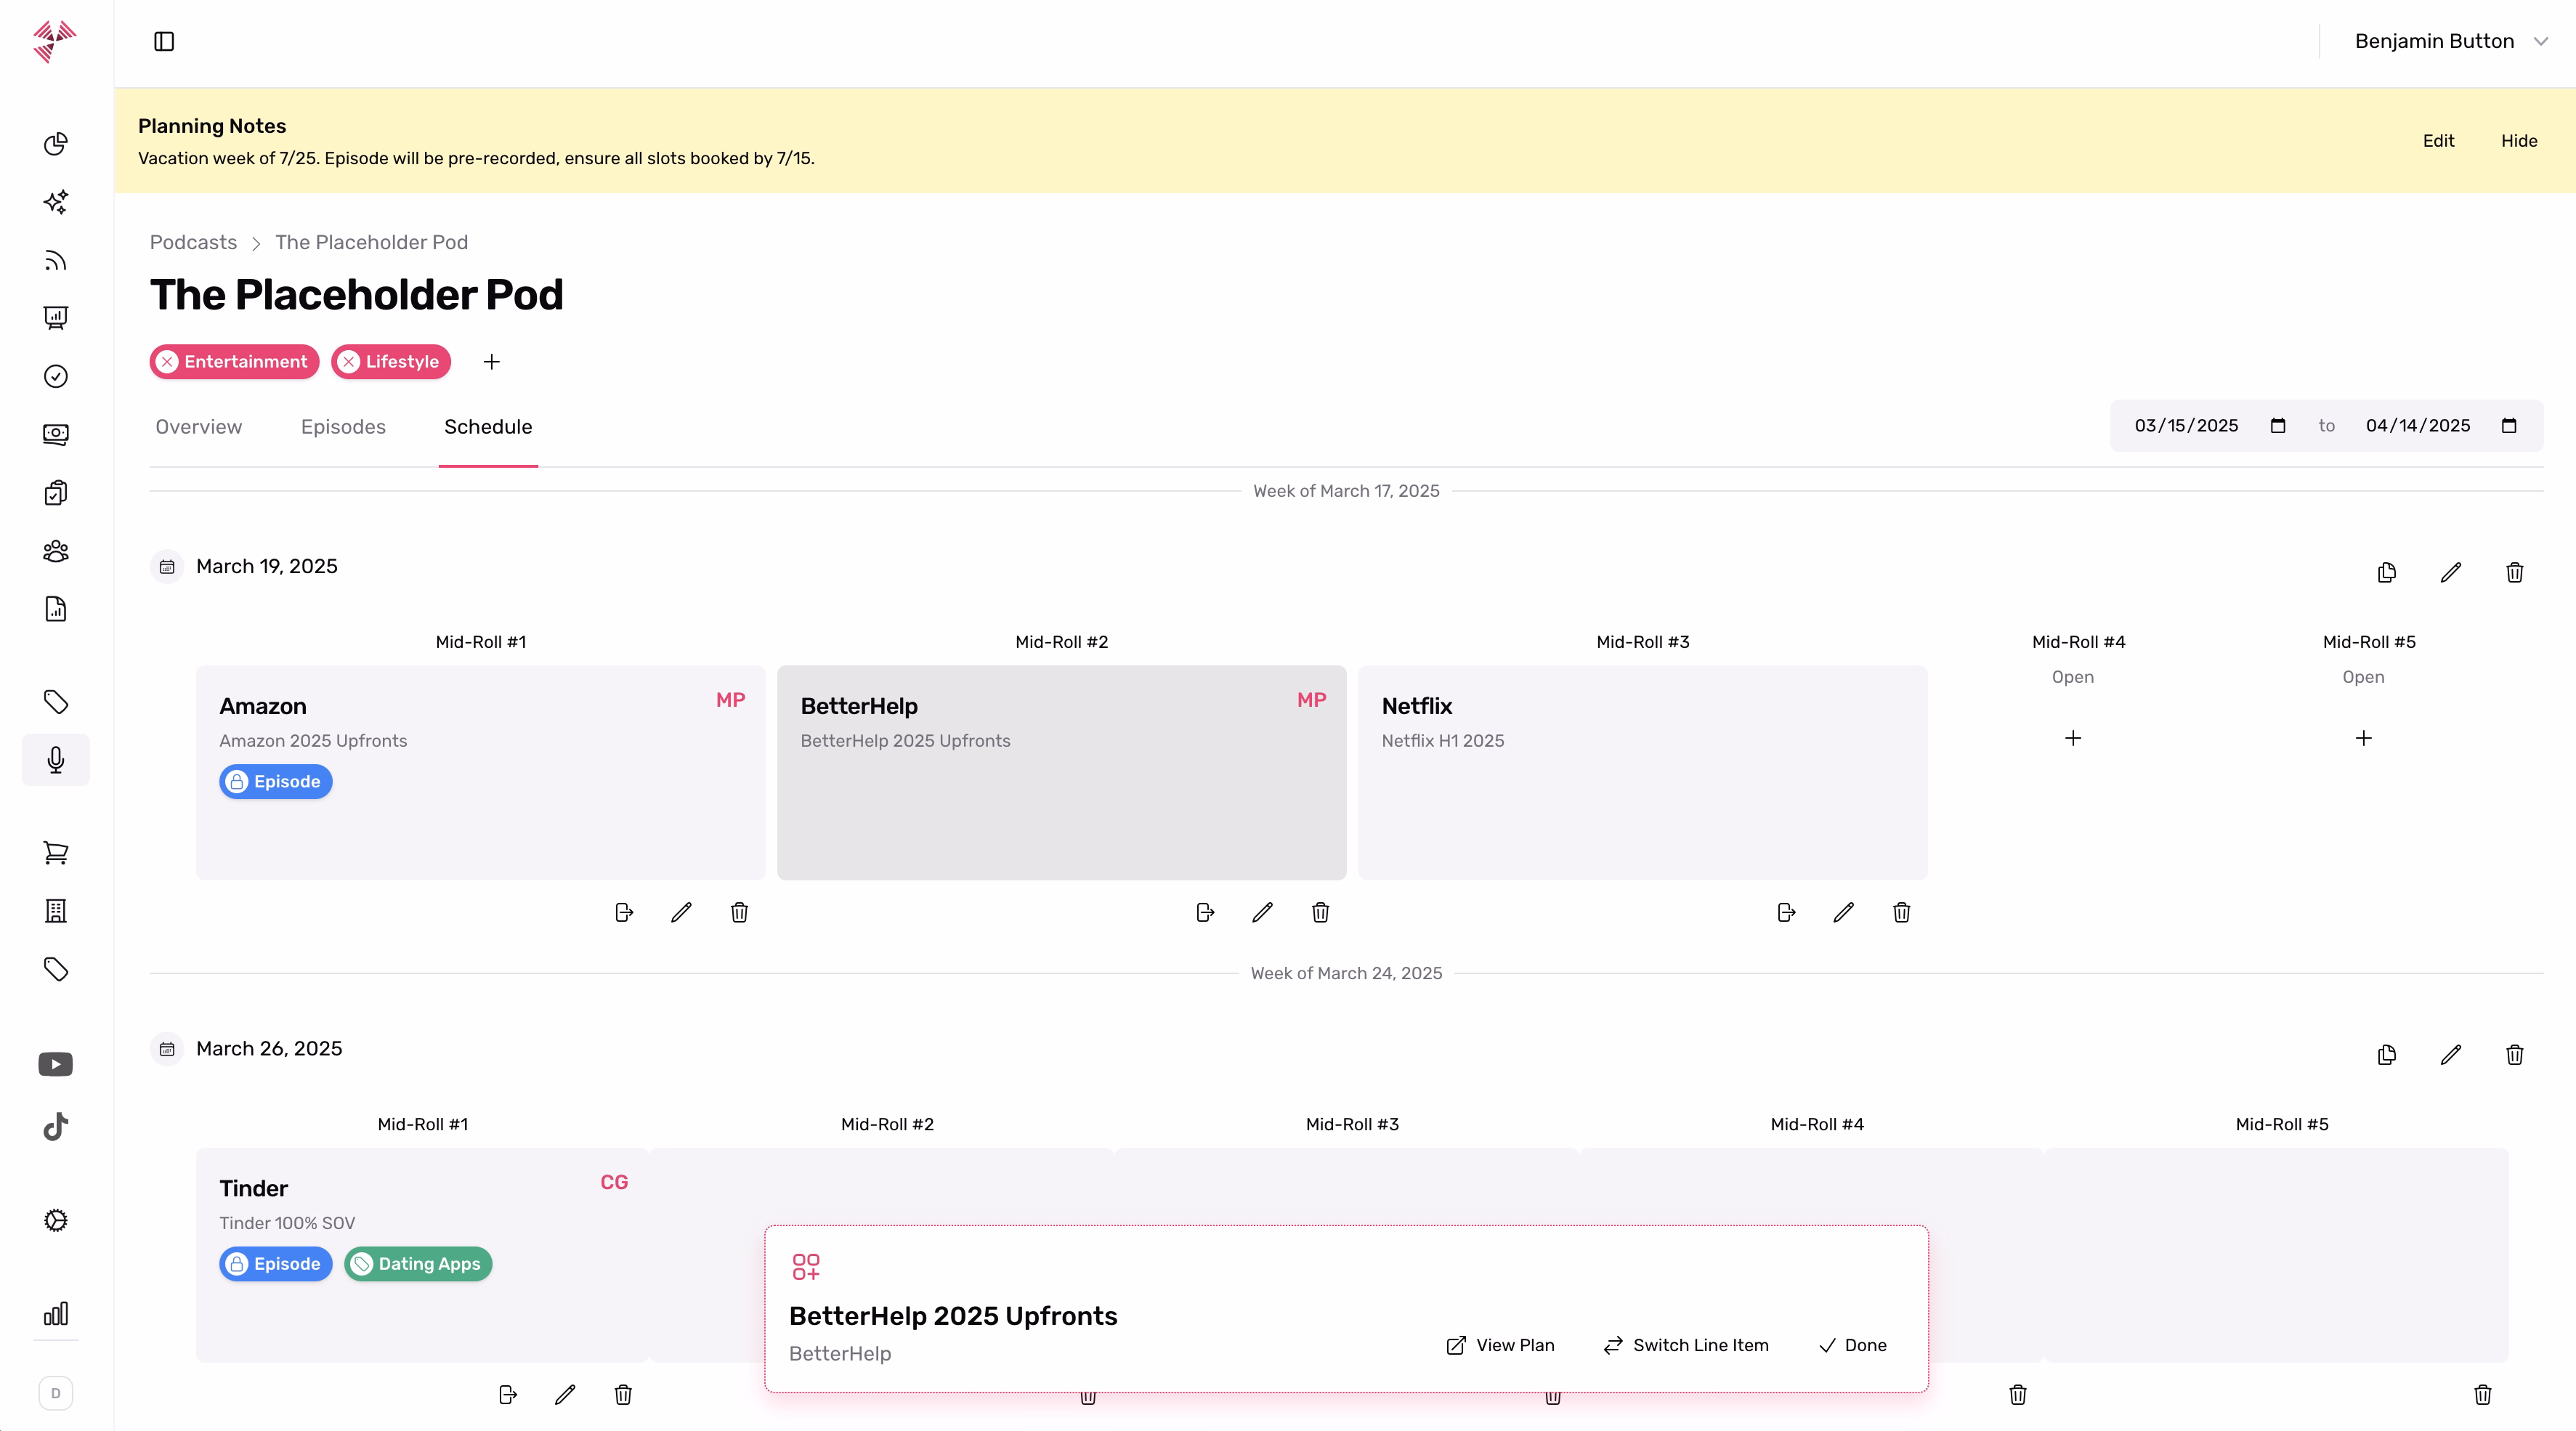This screenshot has height=1431, width=2576.
Task: Hide the Planning Notes banner
Action: click(2519, 141)
